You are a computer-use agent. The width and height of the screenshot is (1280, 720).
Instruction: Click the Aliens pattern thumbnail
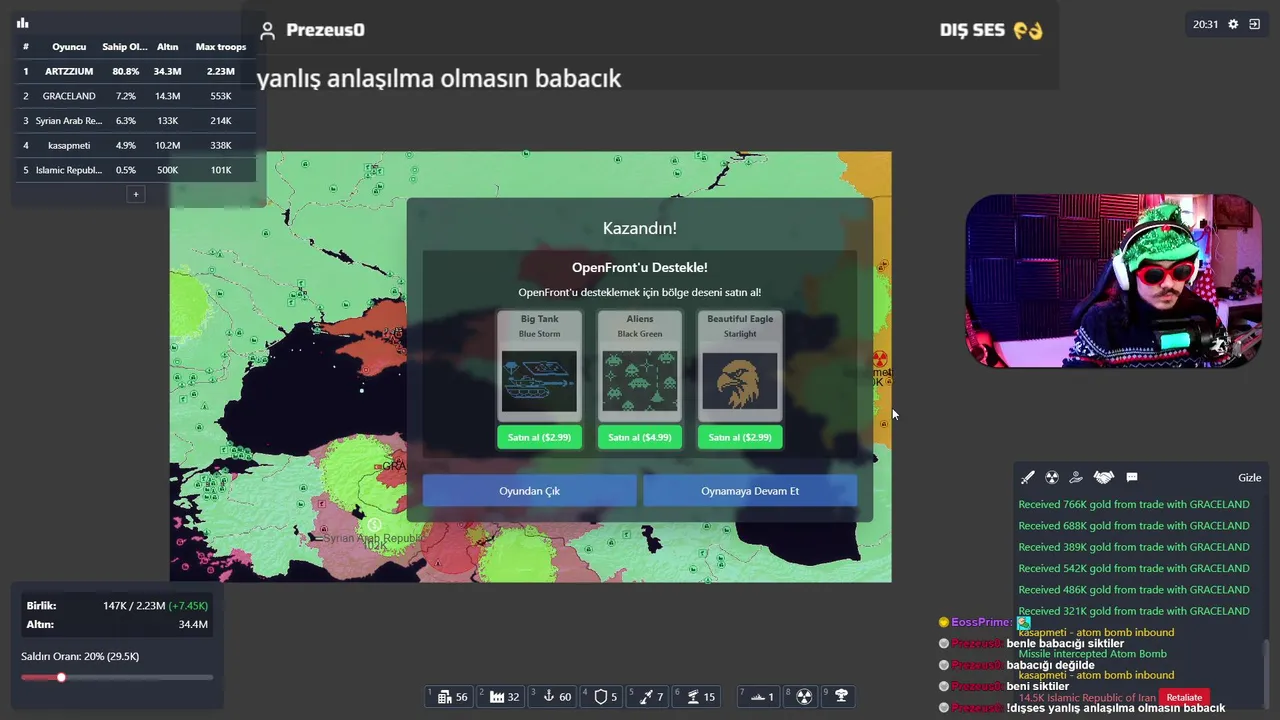tap(639, 381)
